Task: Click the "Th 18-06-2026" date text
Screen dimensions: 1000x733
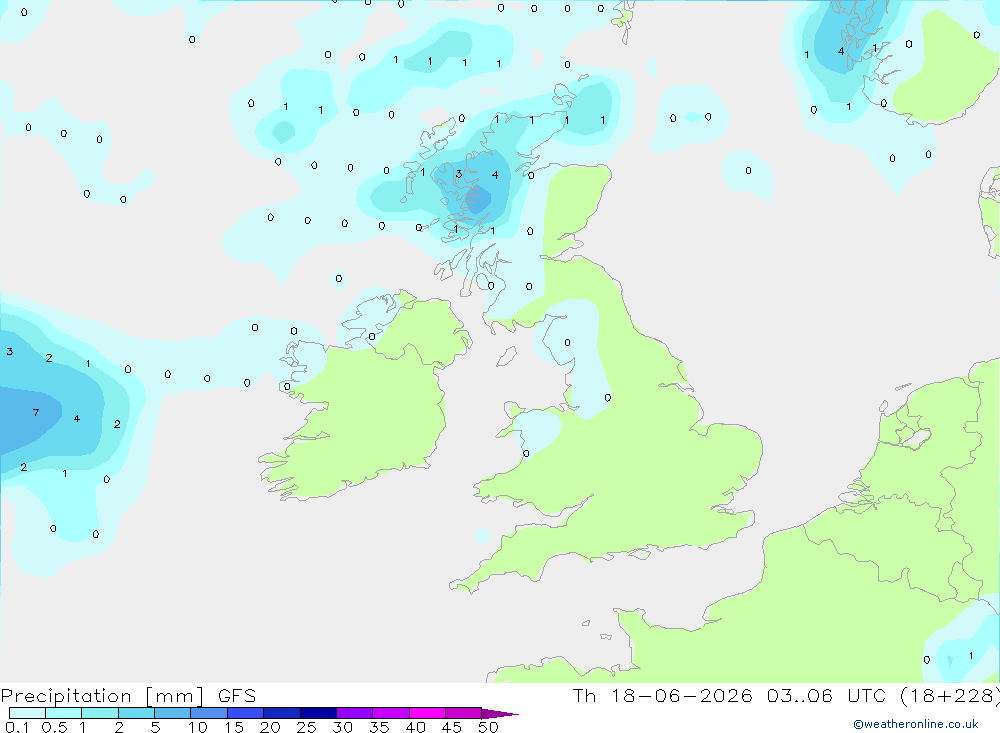Action: 662,695
